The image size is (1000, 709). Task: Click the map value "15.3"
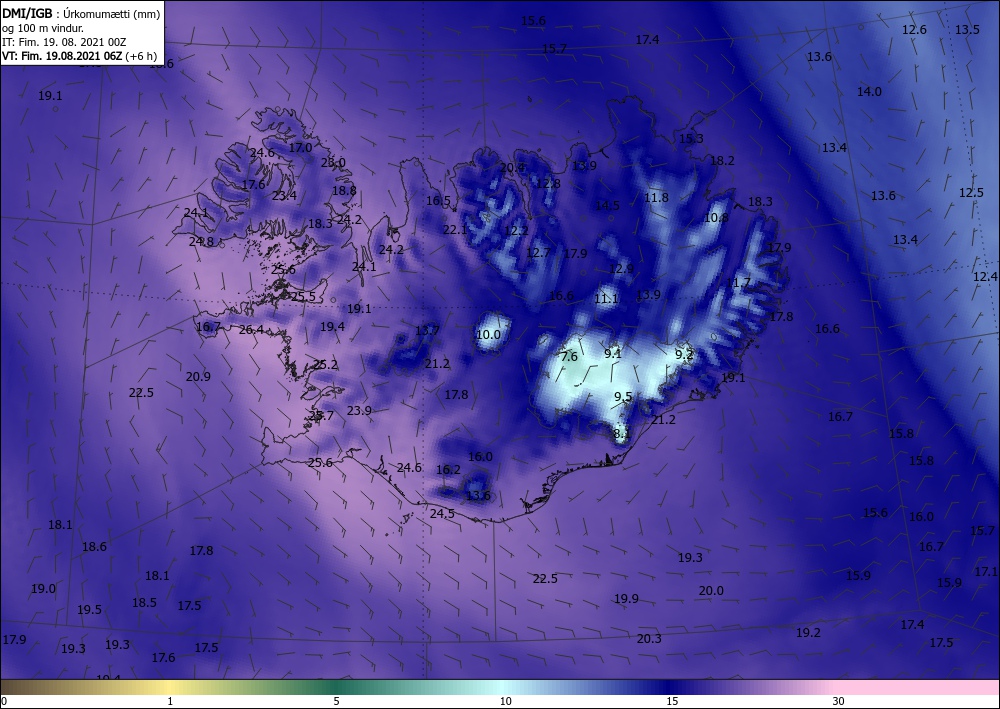point(691,138)
